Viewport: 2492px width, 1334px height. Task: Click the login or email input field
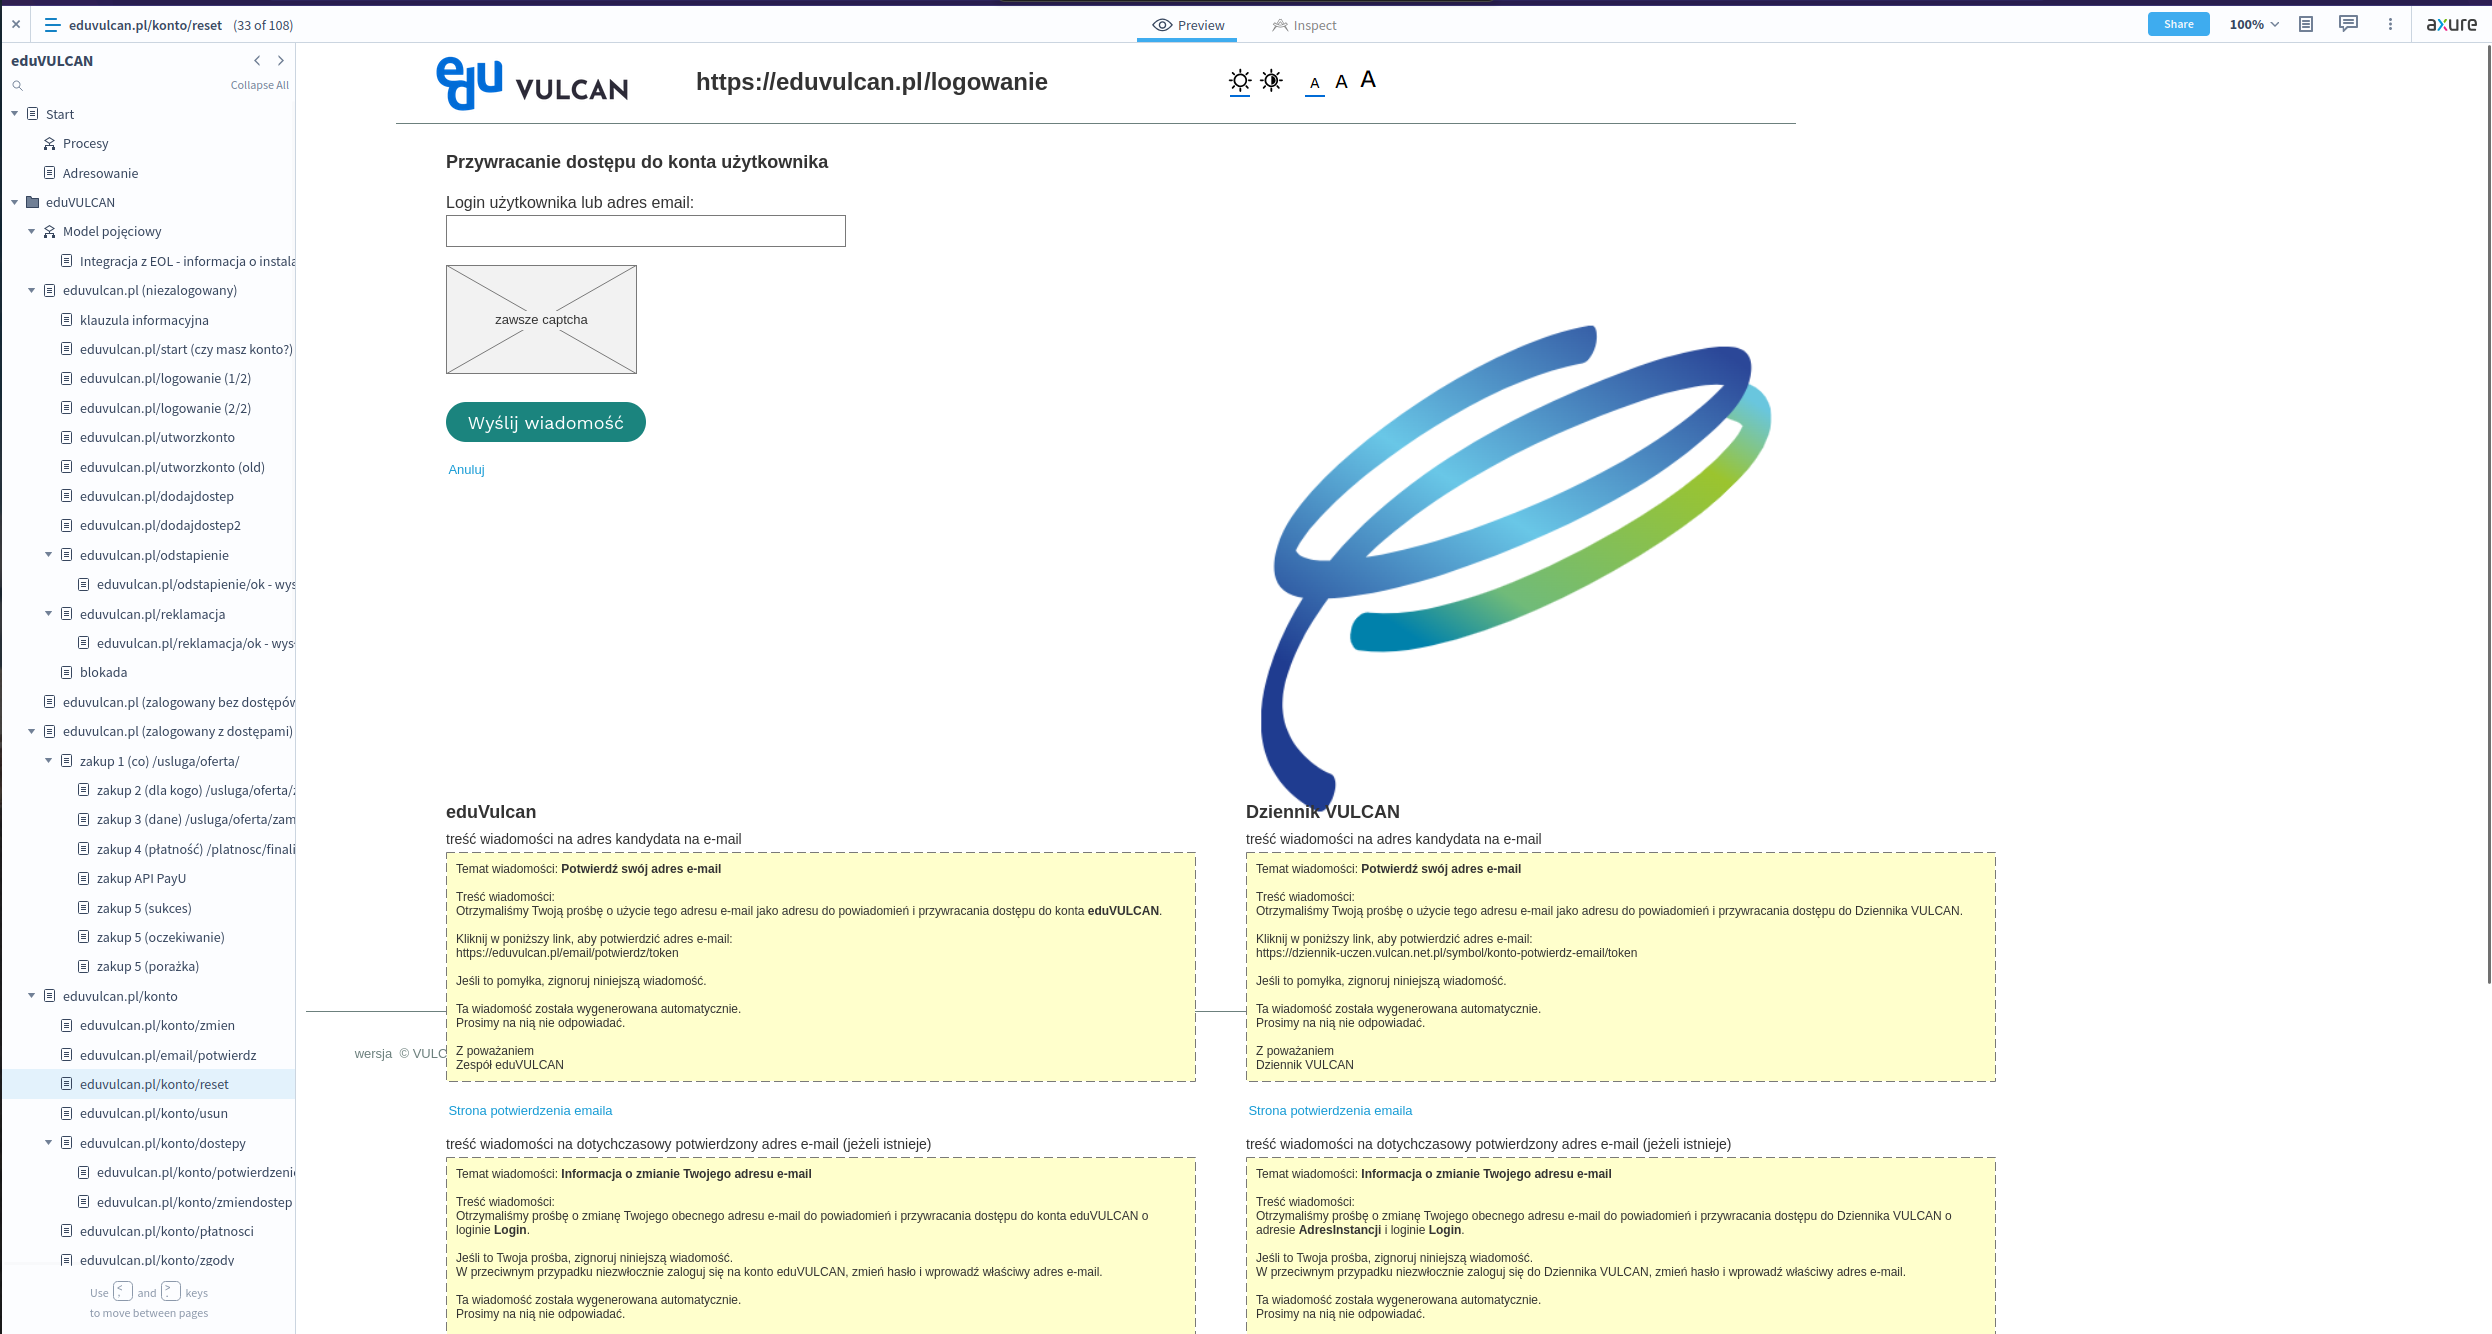tap(645, 231)
